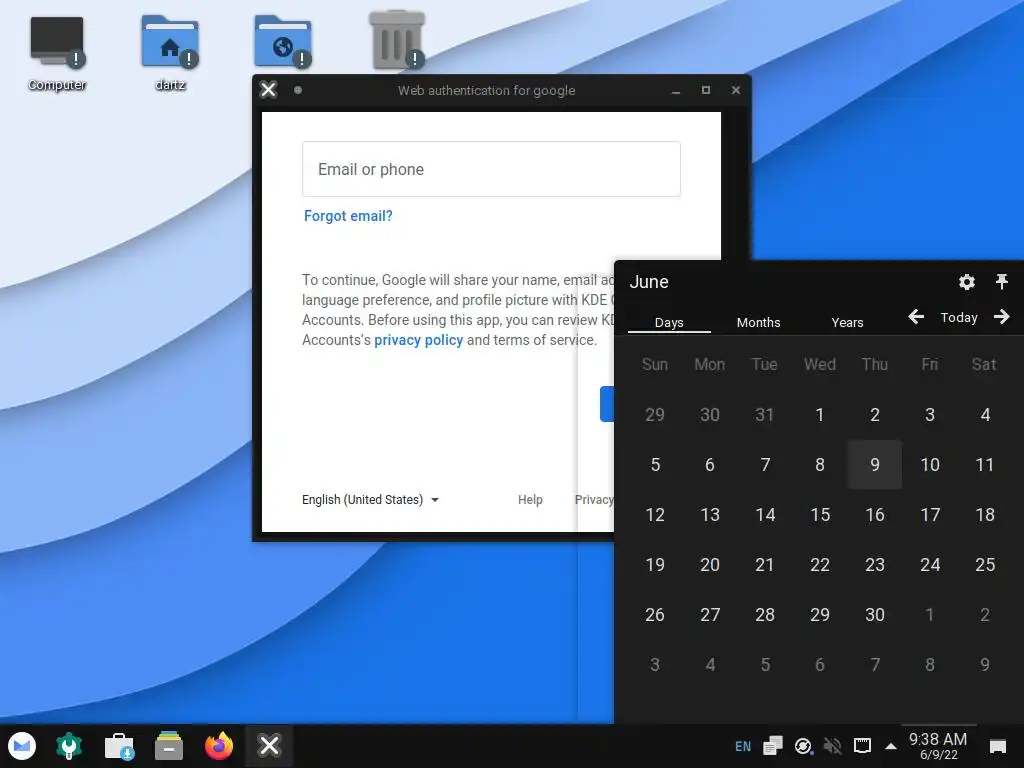Click the June month heading

tap(648, 282)
